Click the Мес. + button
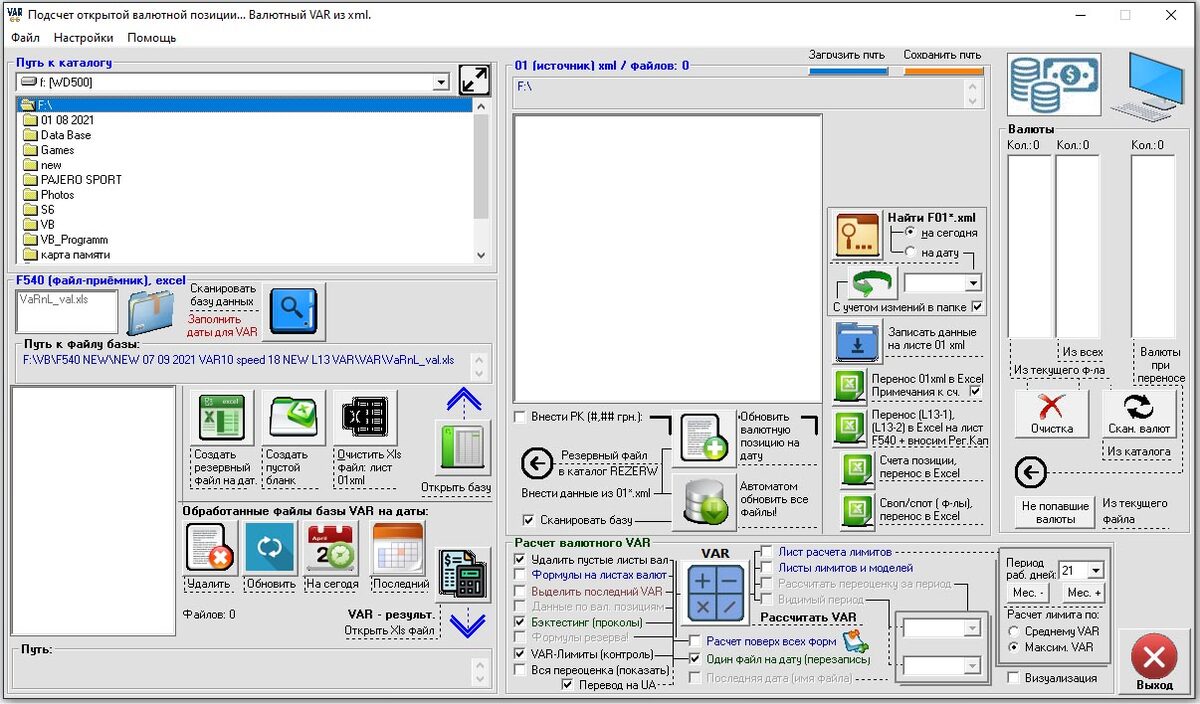 coord(1085,593)
